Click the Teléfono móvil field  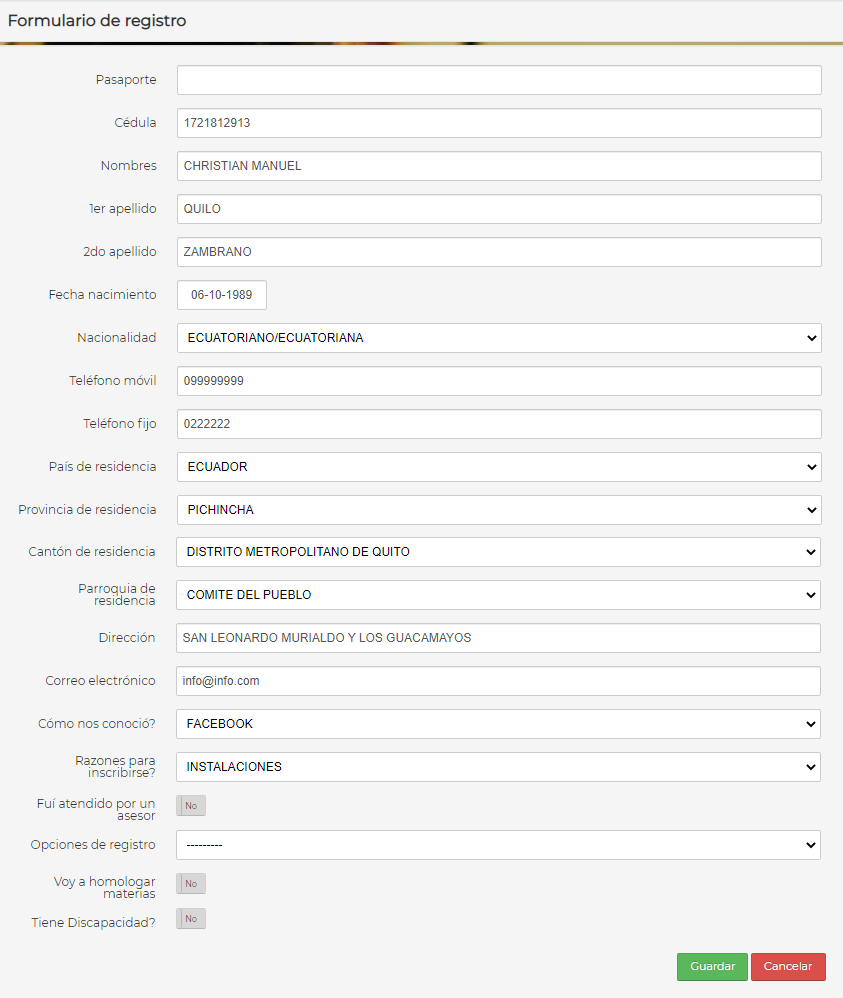pos(499,381)
